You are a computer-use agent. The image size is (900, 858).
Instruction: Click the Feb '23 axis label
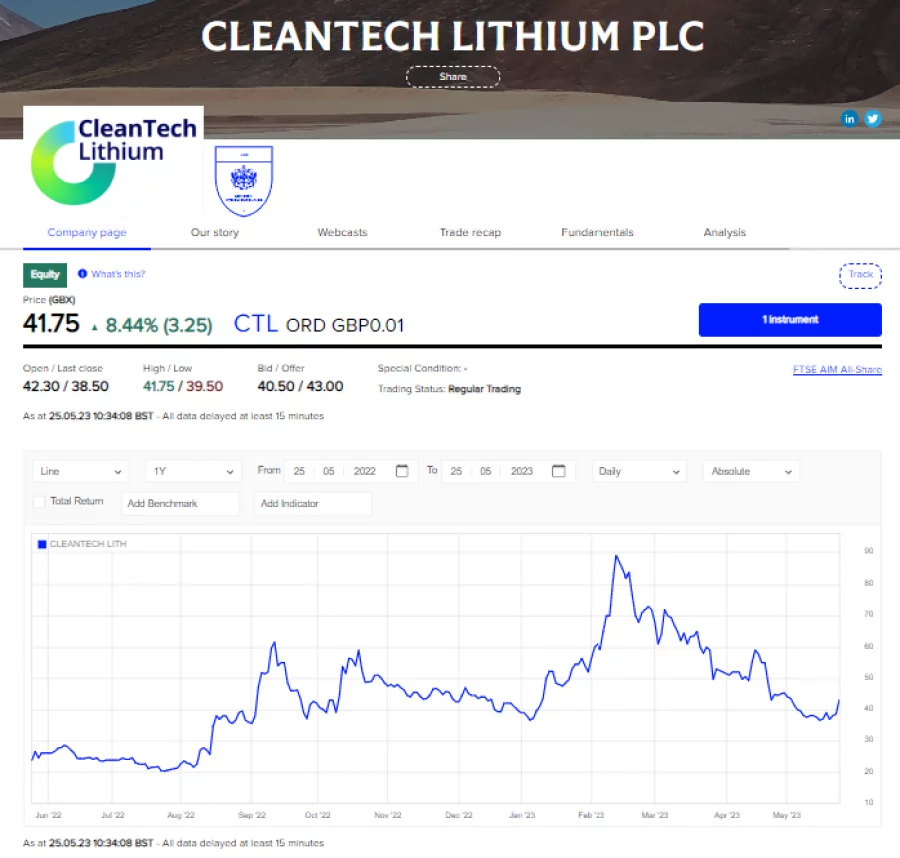591,815
